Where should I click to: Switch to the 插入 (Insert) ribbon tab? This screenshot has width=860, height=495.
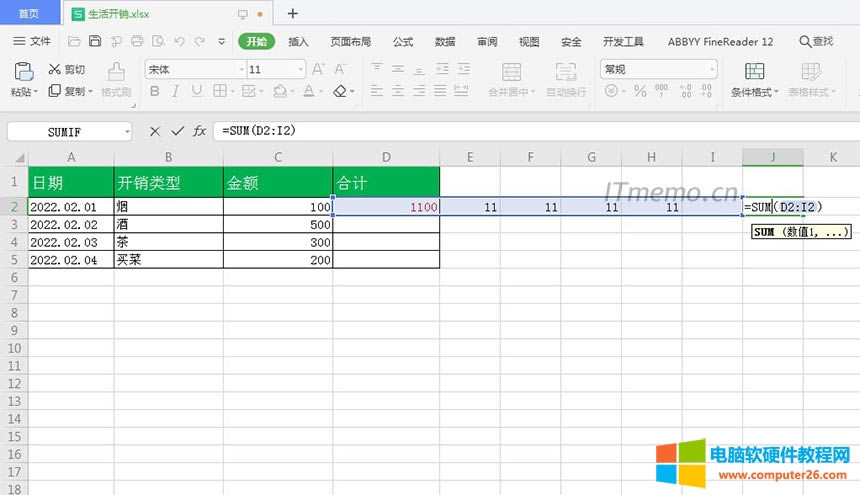[x=298, y=42]
